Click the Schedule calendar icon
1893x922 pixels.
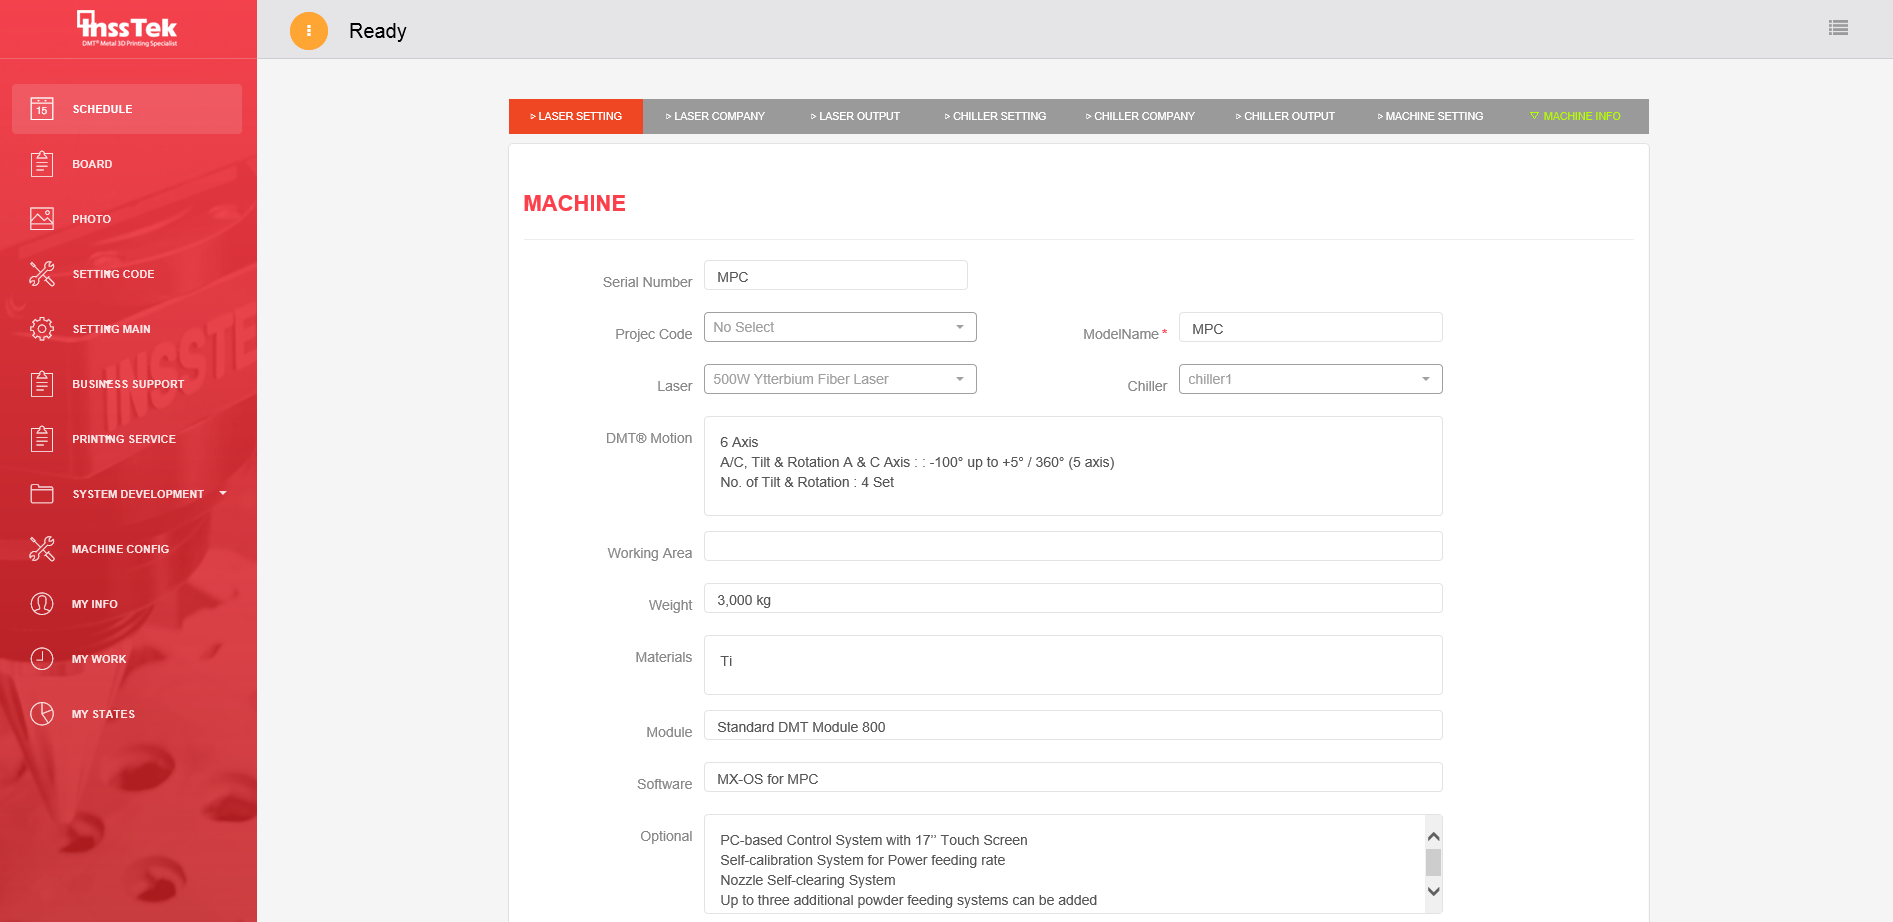point(42,109)
